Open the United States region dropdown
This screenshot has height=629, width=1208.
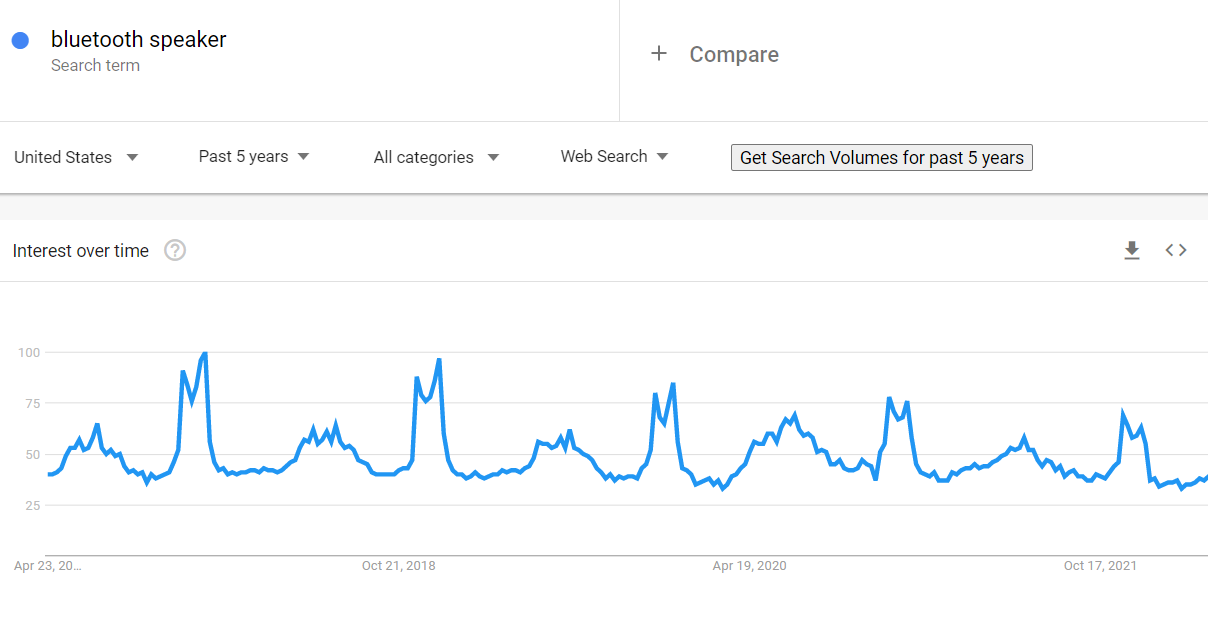tap(76, 157)
